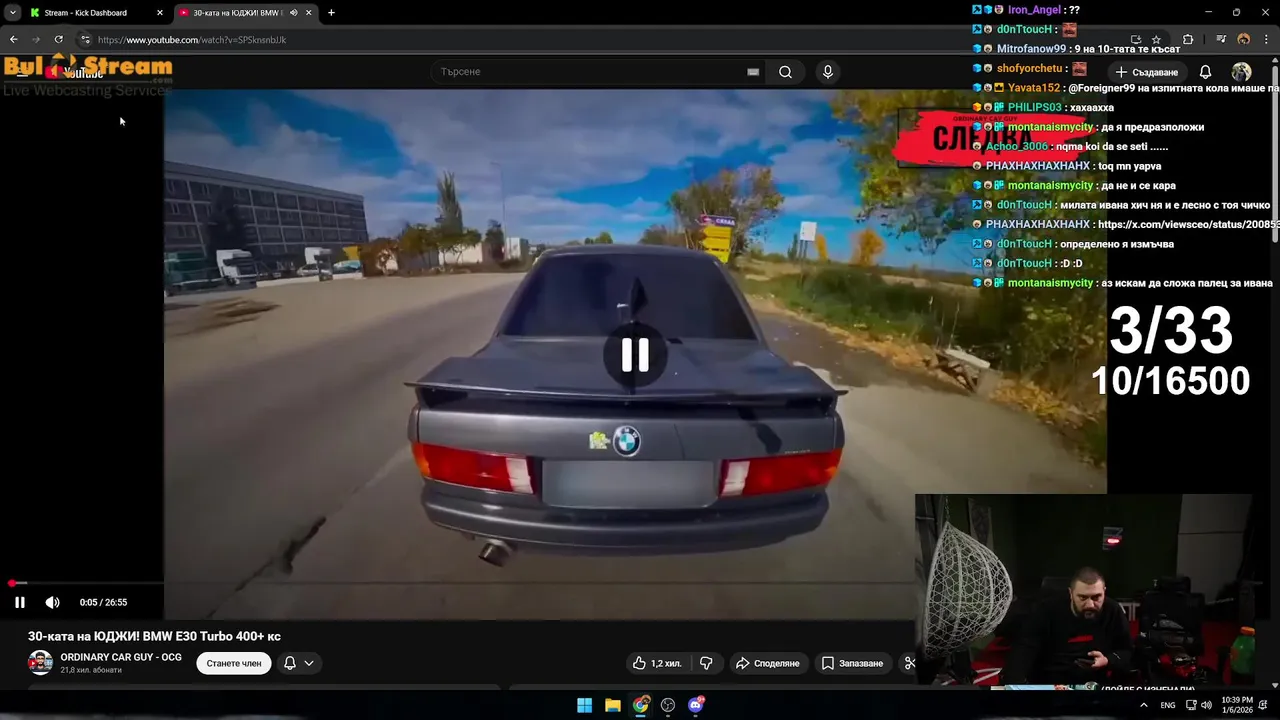The image size is (1280, 720).
Task: Click the Станете член button
Action: coord(234,663)
